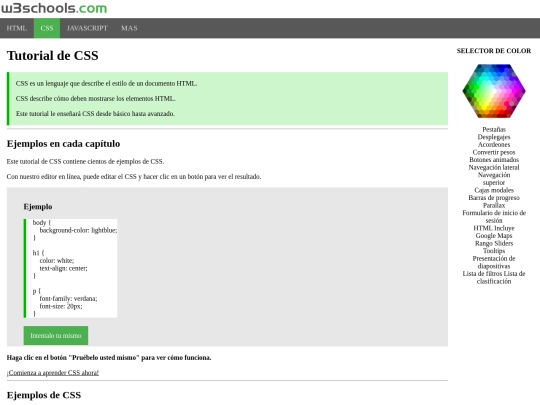The image size is (540, 405).
Task: Open the Pestañas sidebar link
Action: point(494,129)
